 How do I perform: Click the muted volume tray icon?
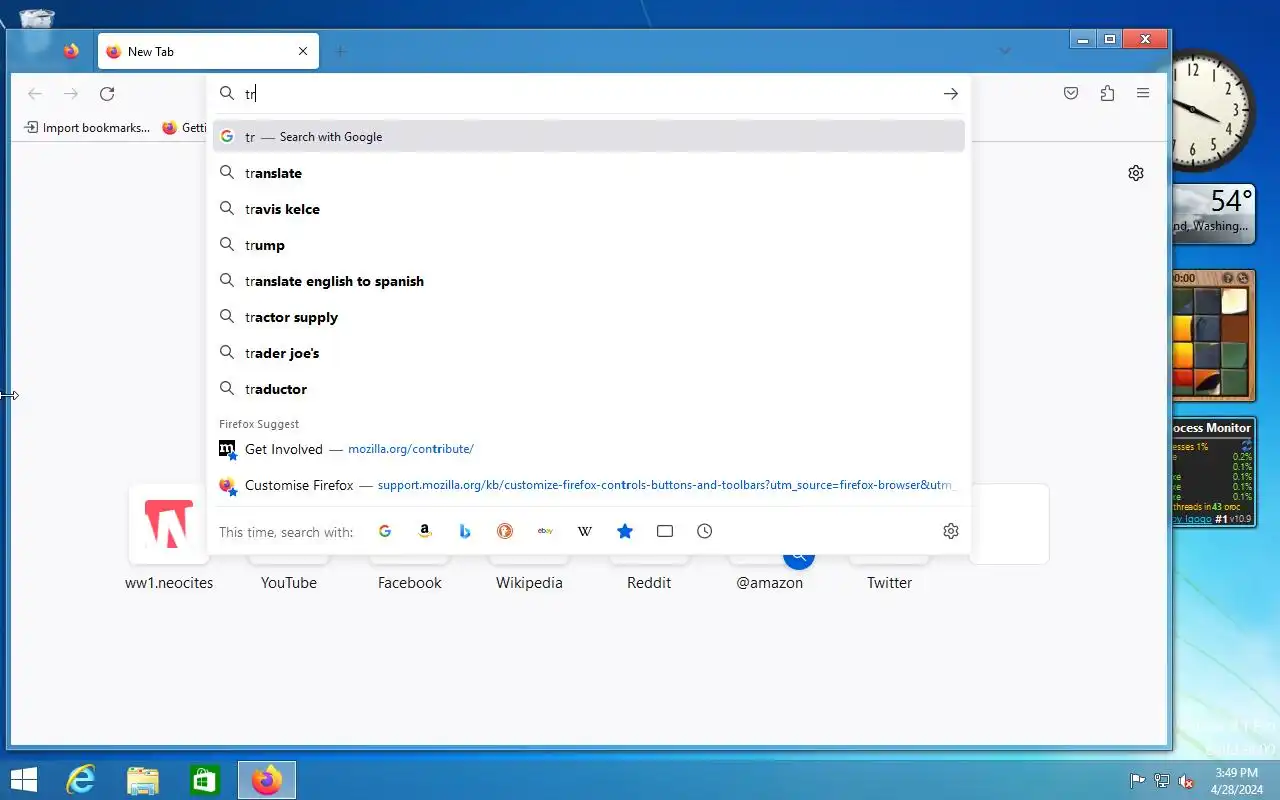tap(1186, 781)
